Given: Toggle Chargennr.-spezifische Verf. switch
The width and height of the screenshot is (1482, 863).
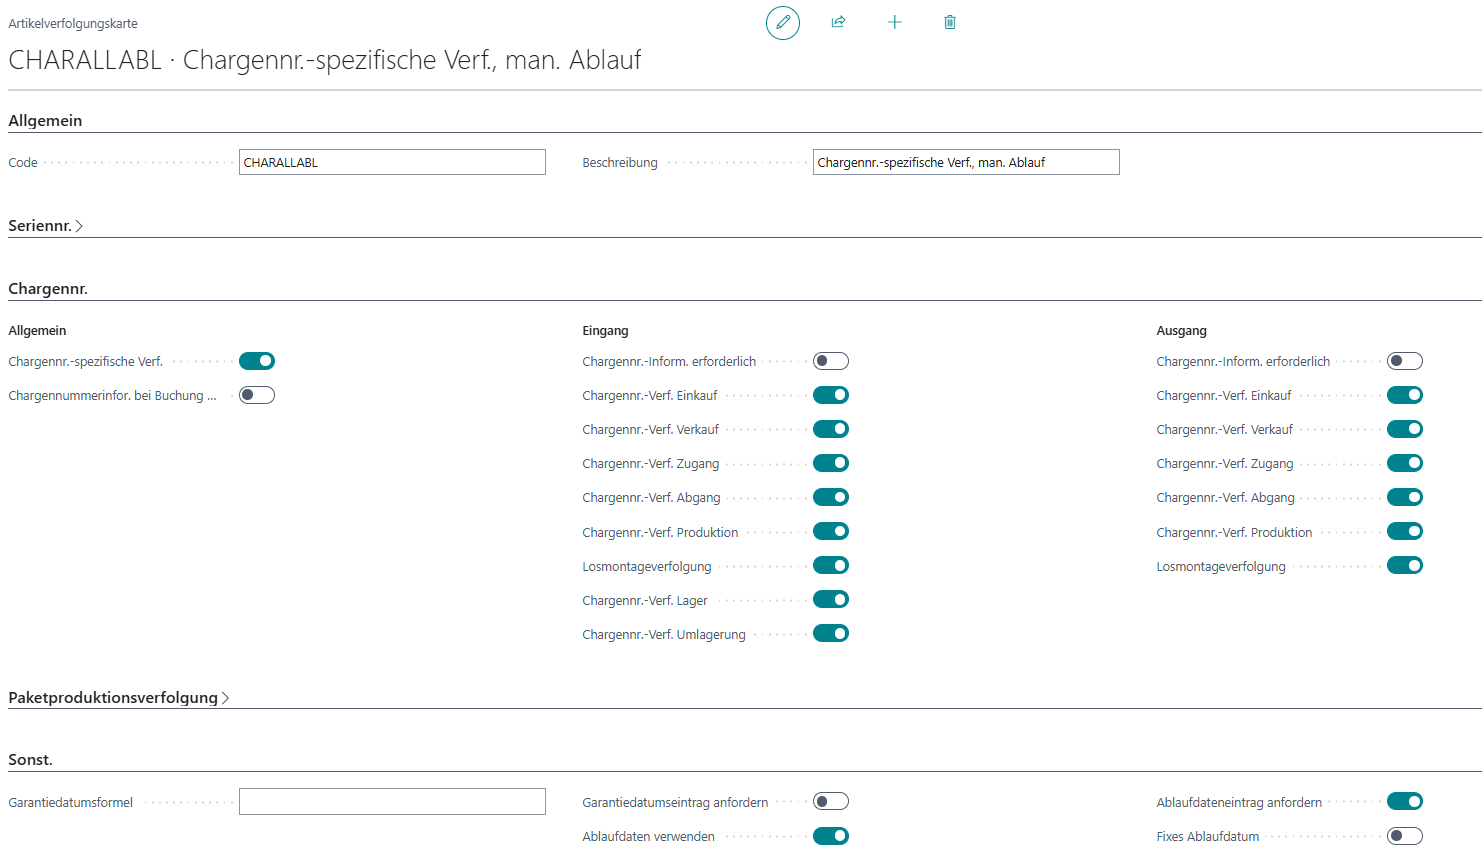Looking at the screenshot, I should 257,361.
